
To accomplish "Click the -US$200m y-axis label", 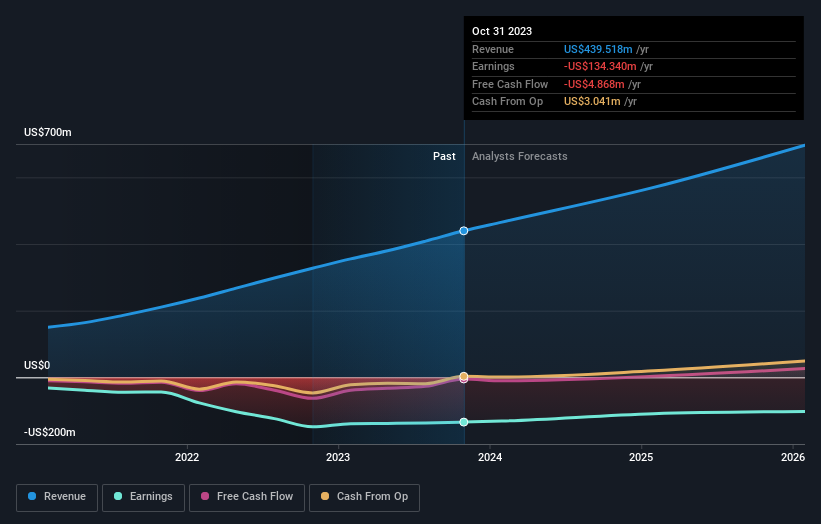I will click(50, 432).
